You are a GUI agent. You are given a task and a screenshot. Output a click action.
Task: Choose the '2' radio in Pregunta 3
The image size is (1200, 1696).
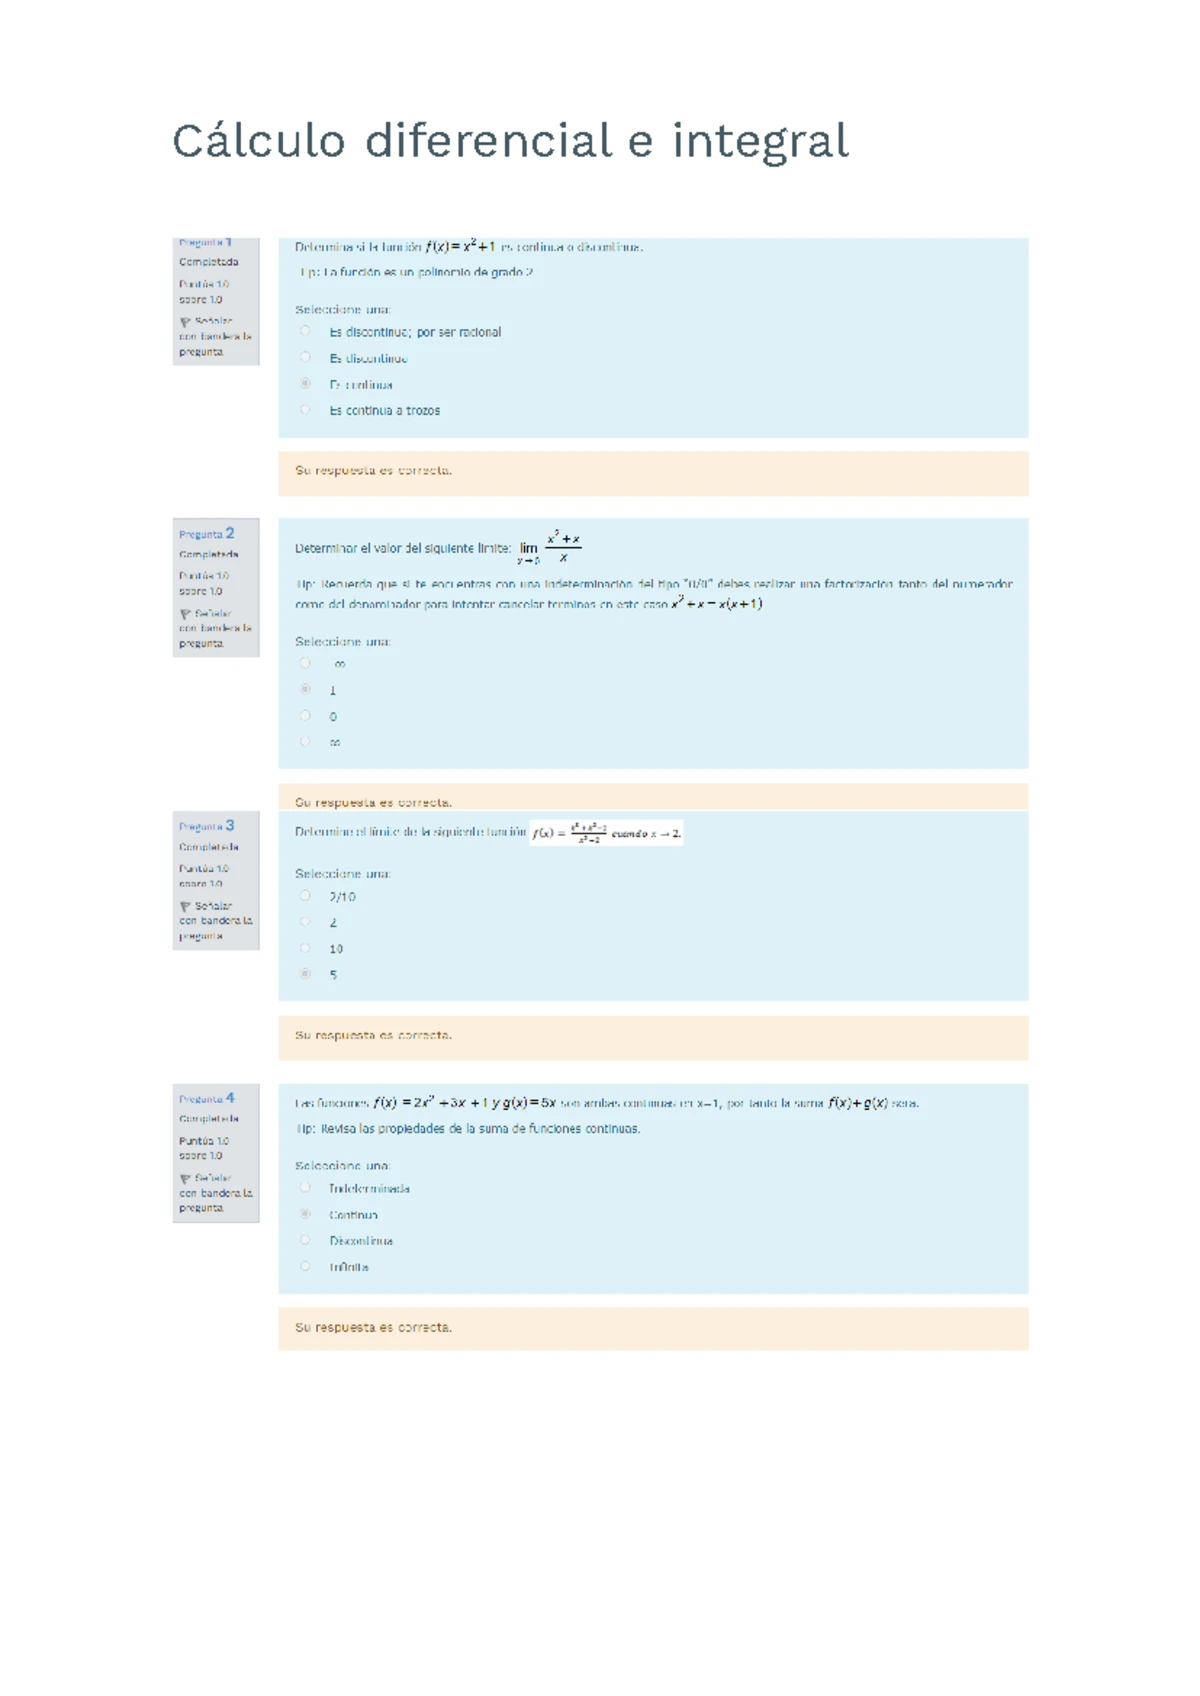[x=306, y=922]
